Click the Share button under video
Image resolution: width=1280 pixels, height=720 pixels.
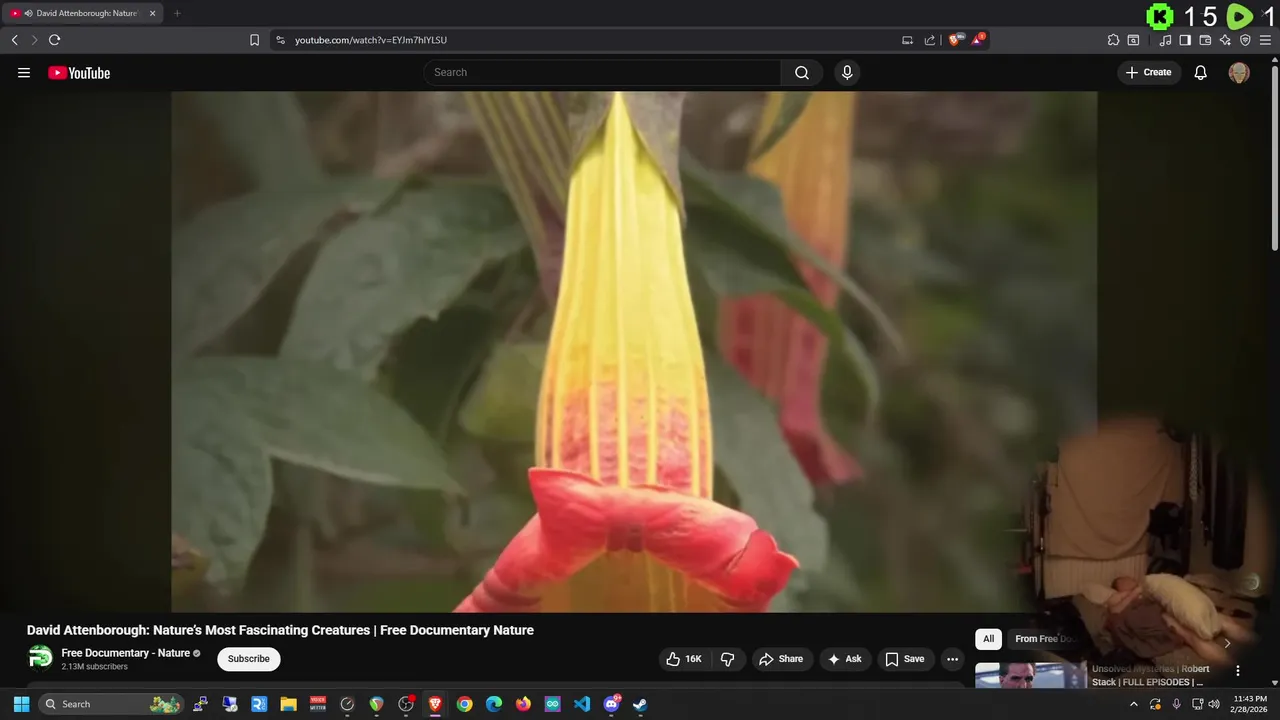(x=781, y=659)
